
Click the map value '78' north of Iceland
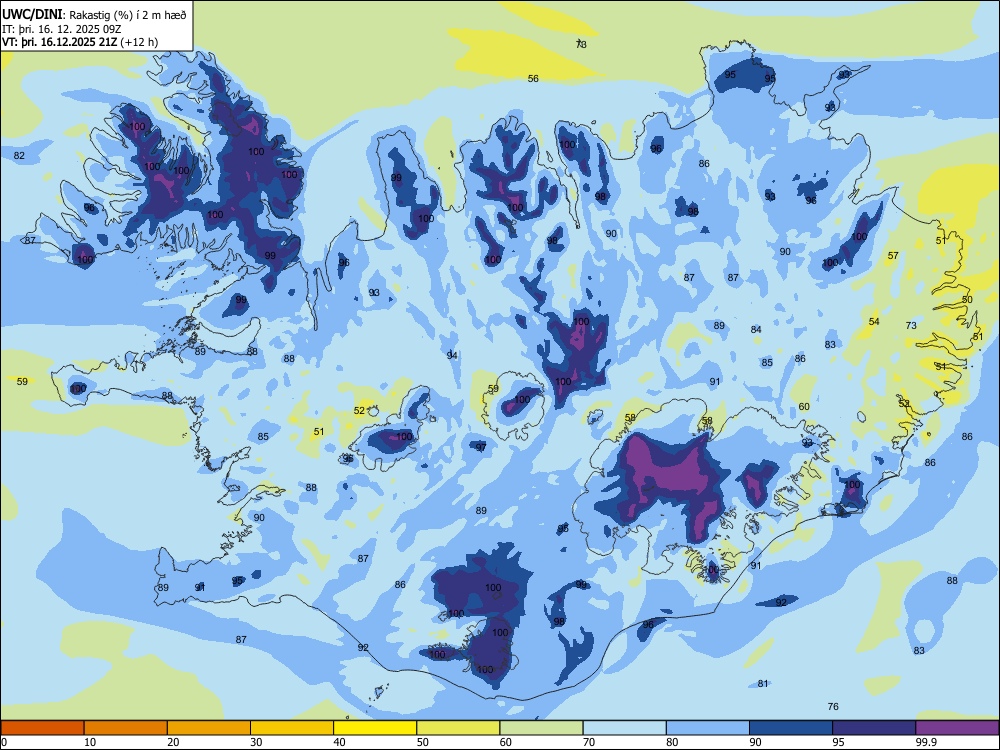[x=581, y=44]
